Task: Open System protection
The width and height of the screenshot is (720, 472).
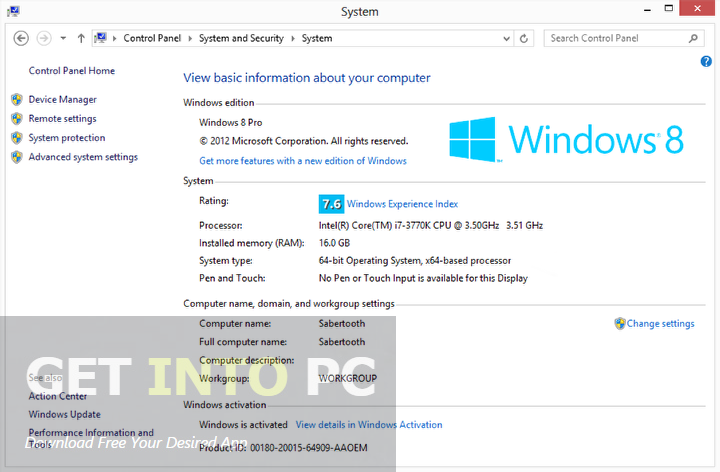Action: (x=67, y=138)
